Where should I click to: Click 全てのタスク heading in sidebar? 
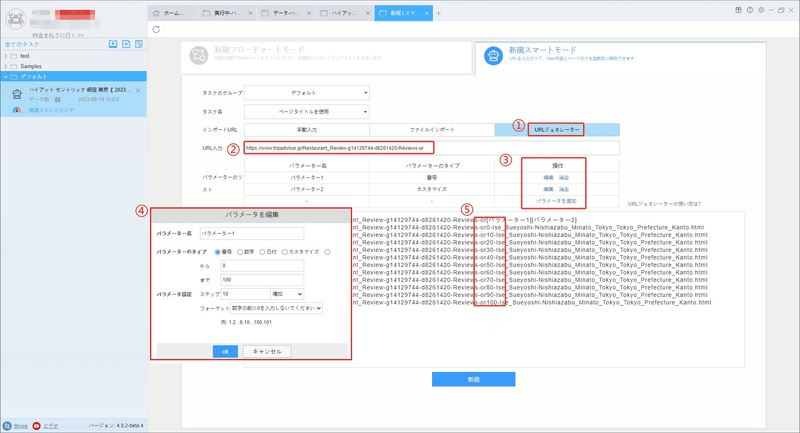22,44
